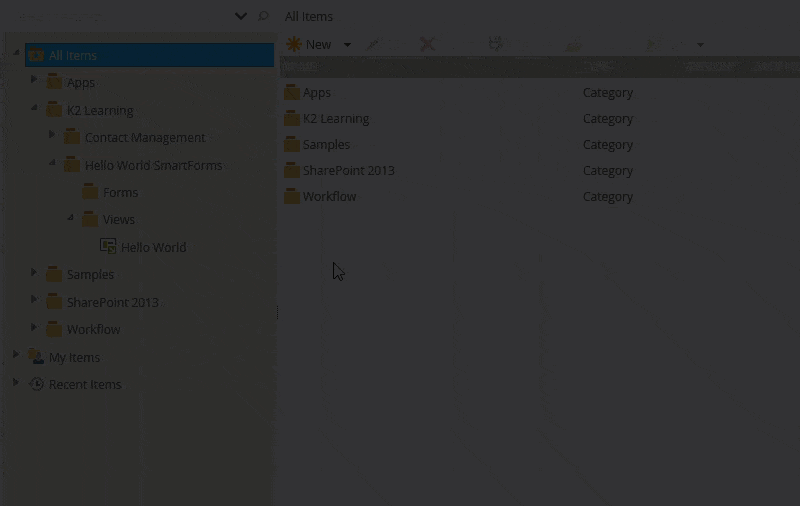Click the SharePoint 2013 folder icon in list
800x506 pixels.
(291, 170)
